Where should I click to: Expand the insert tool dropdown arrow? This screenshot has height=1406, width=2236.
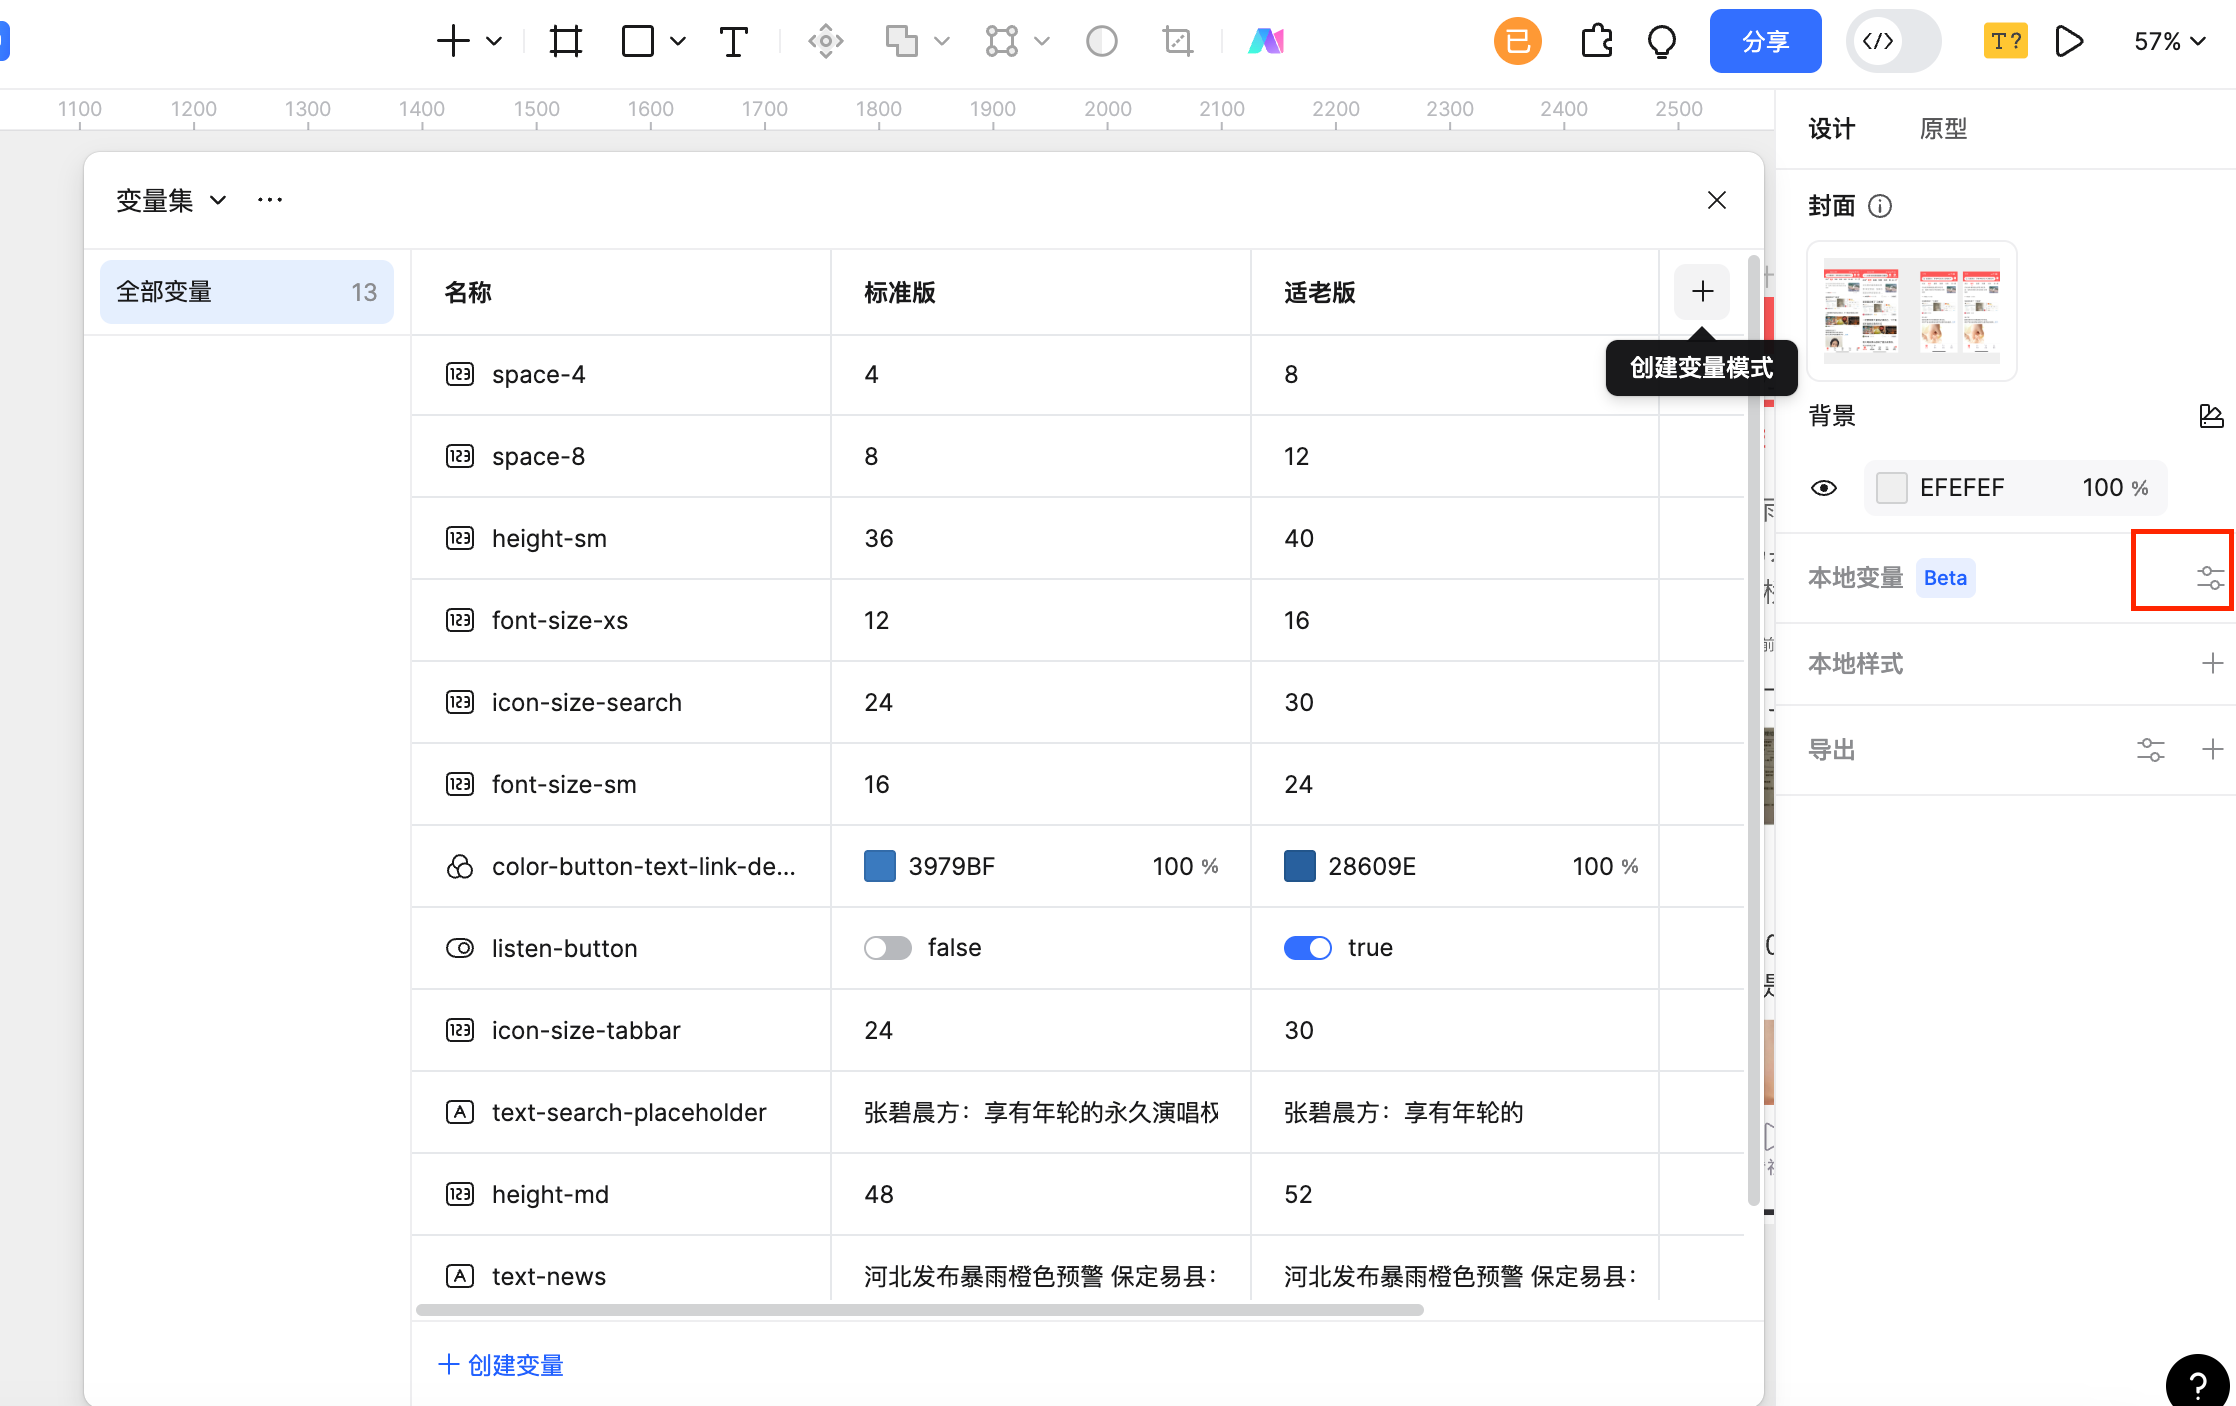click(494, 41)
